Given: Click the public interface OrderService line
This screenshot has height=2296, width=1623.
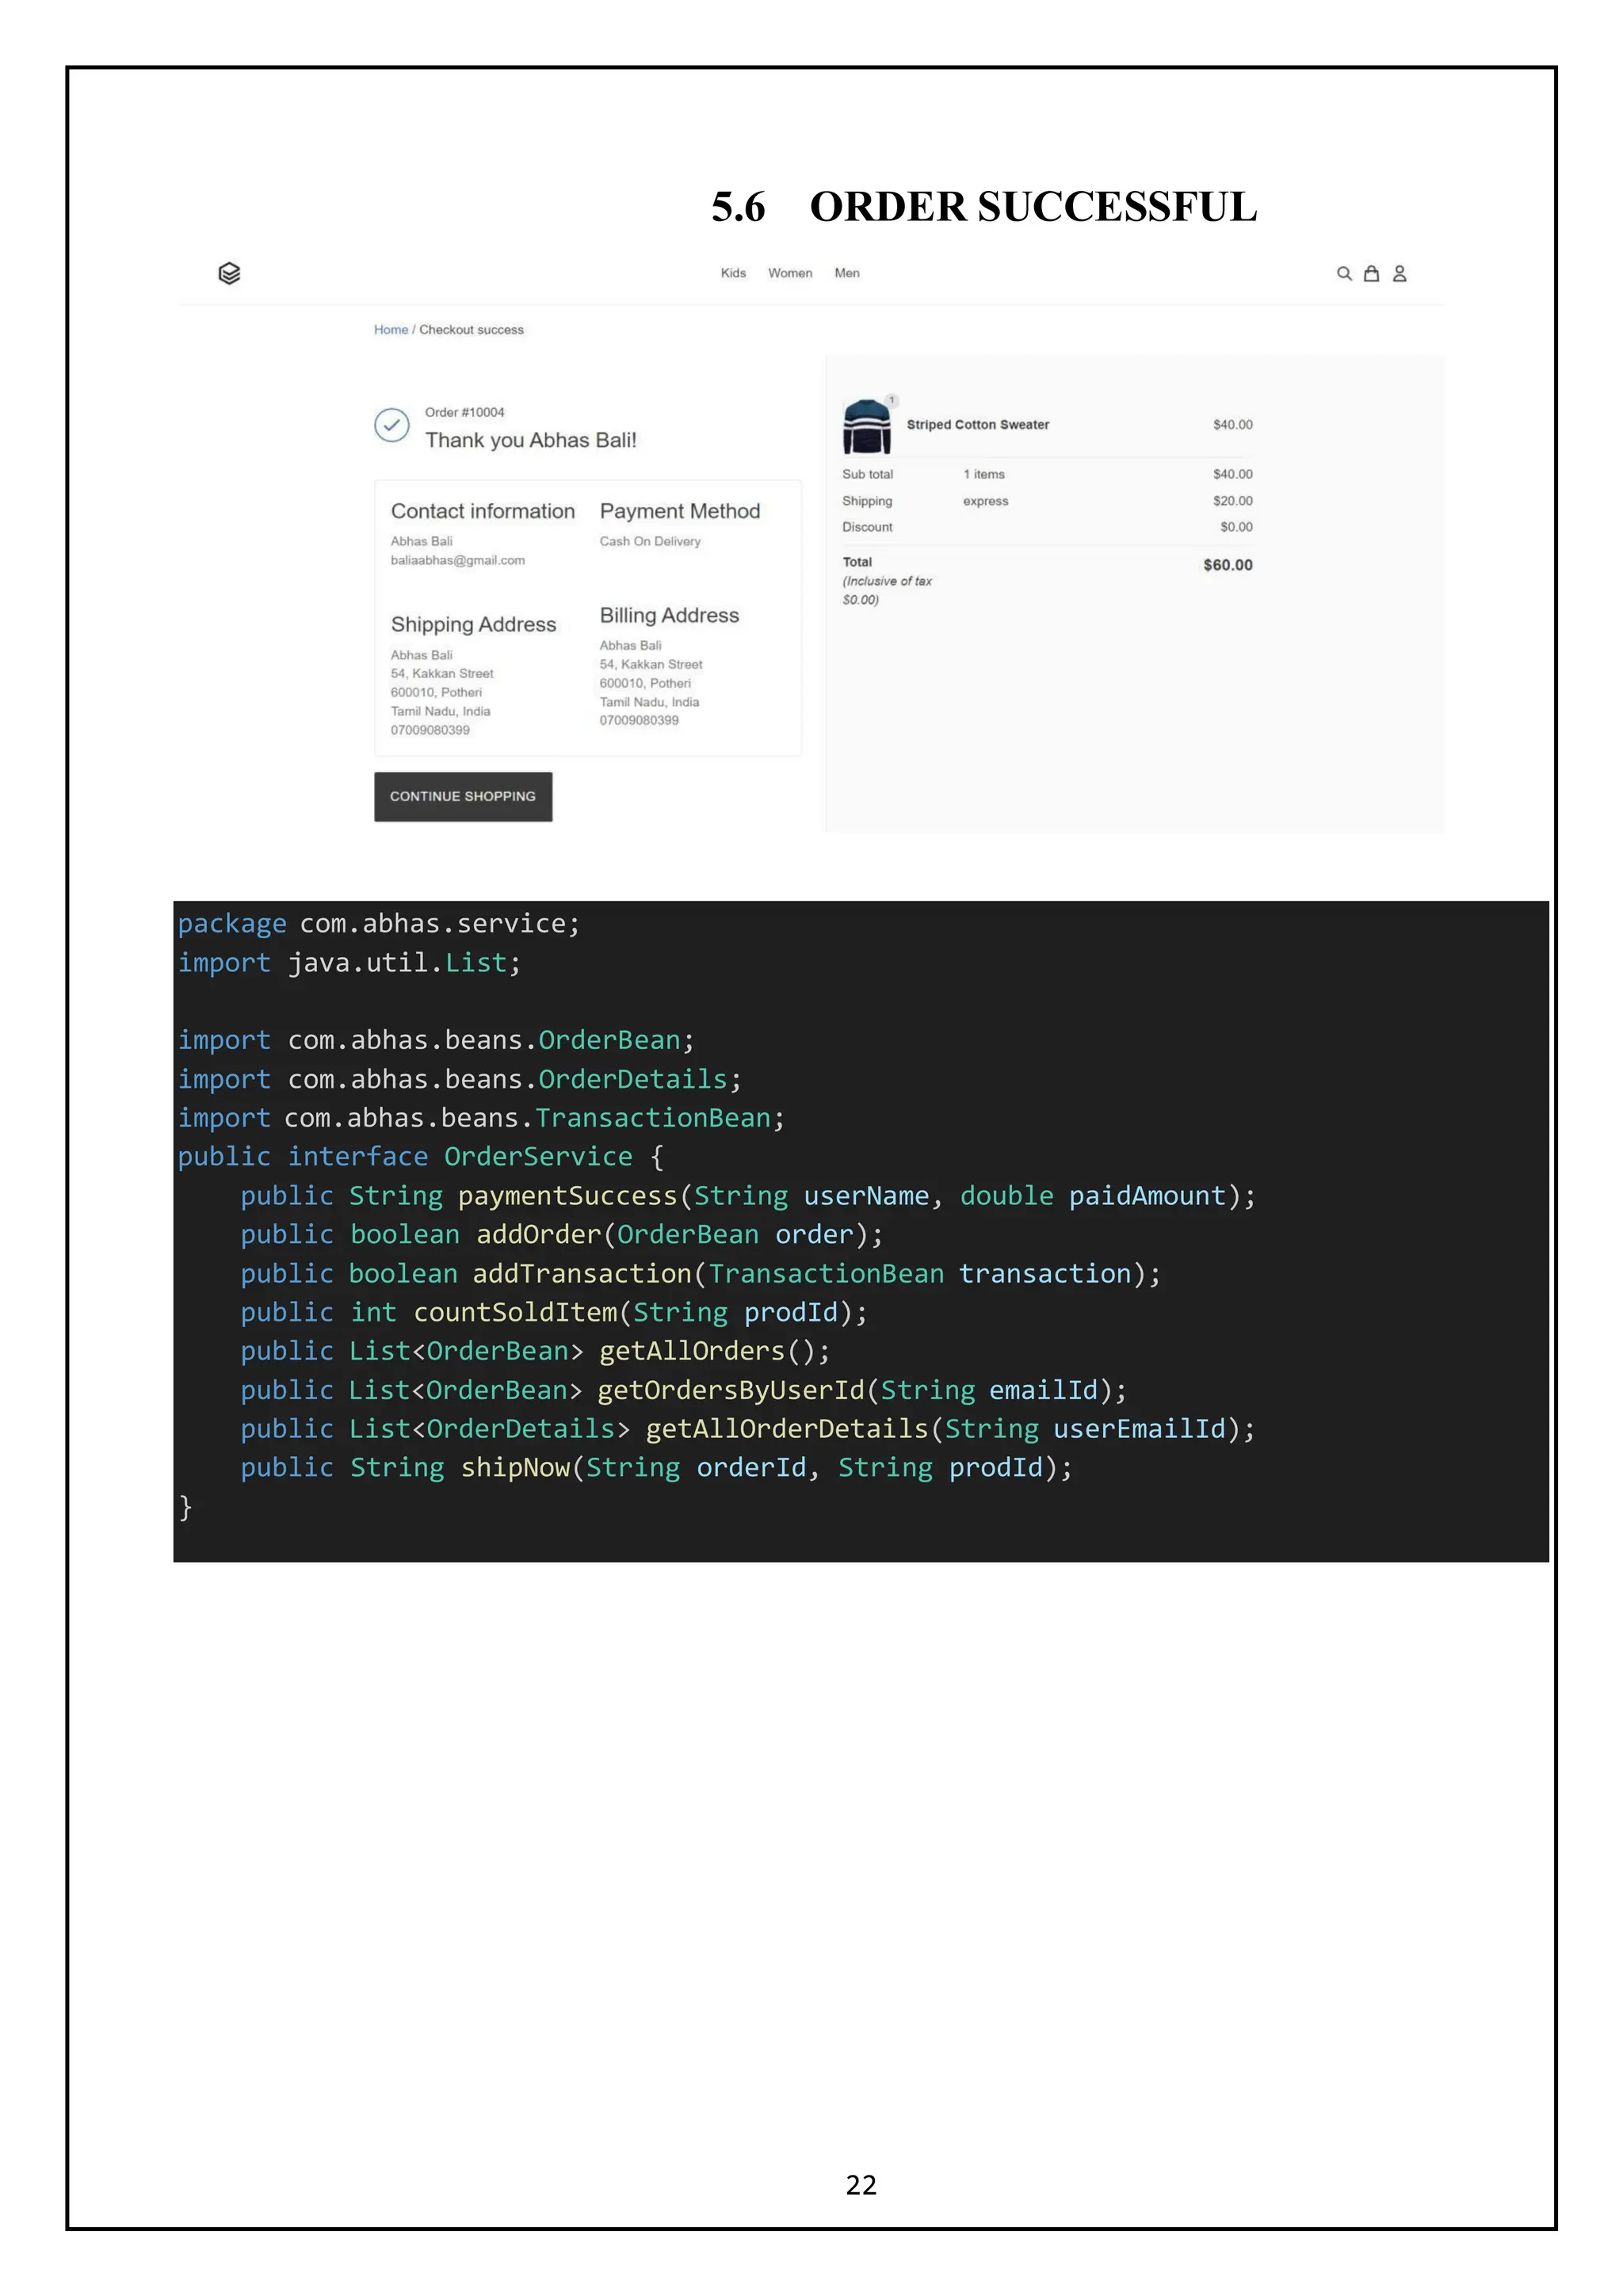Looking at the screenshot, I should [x=420, y=1157].
